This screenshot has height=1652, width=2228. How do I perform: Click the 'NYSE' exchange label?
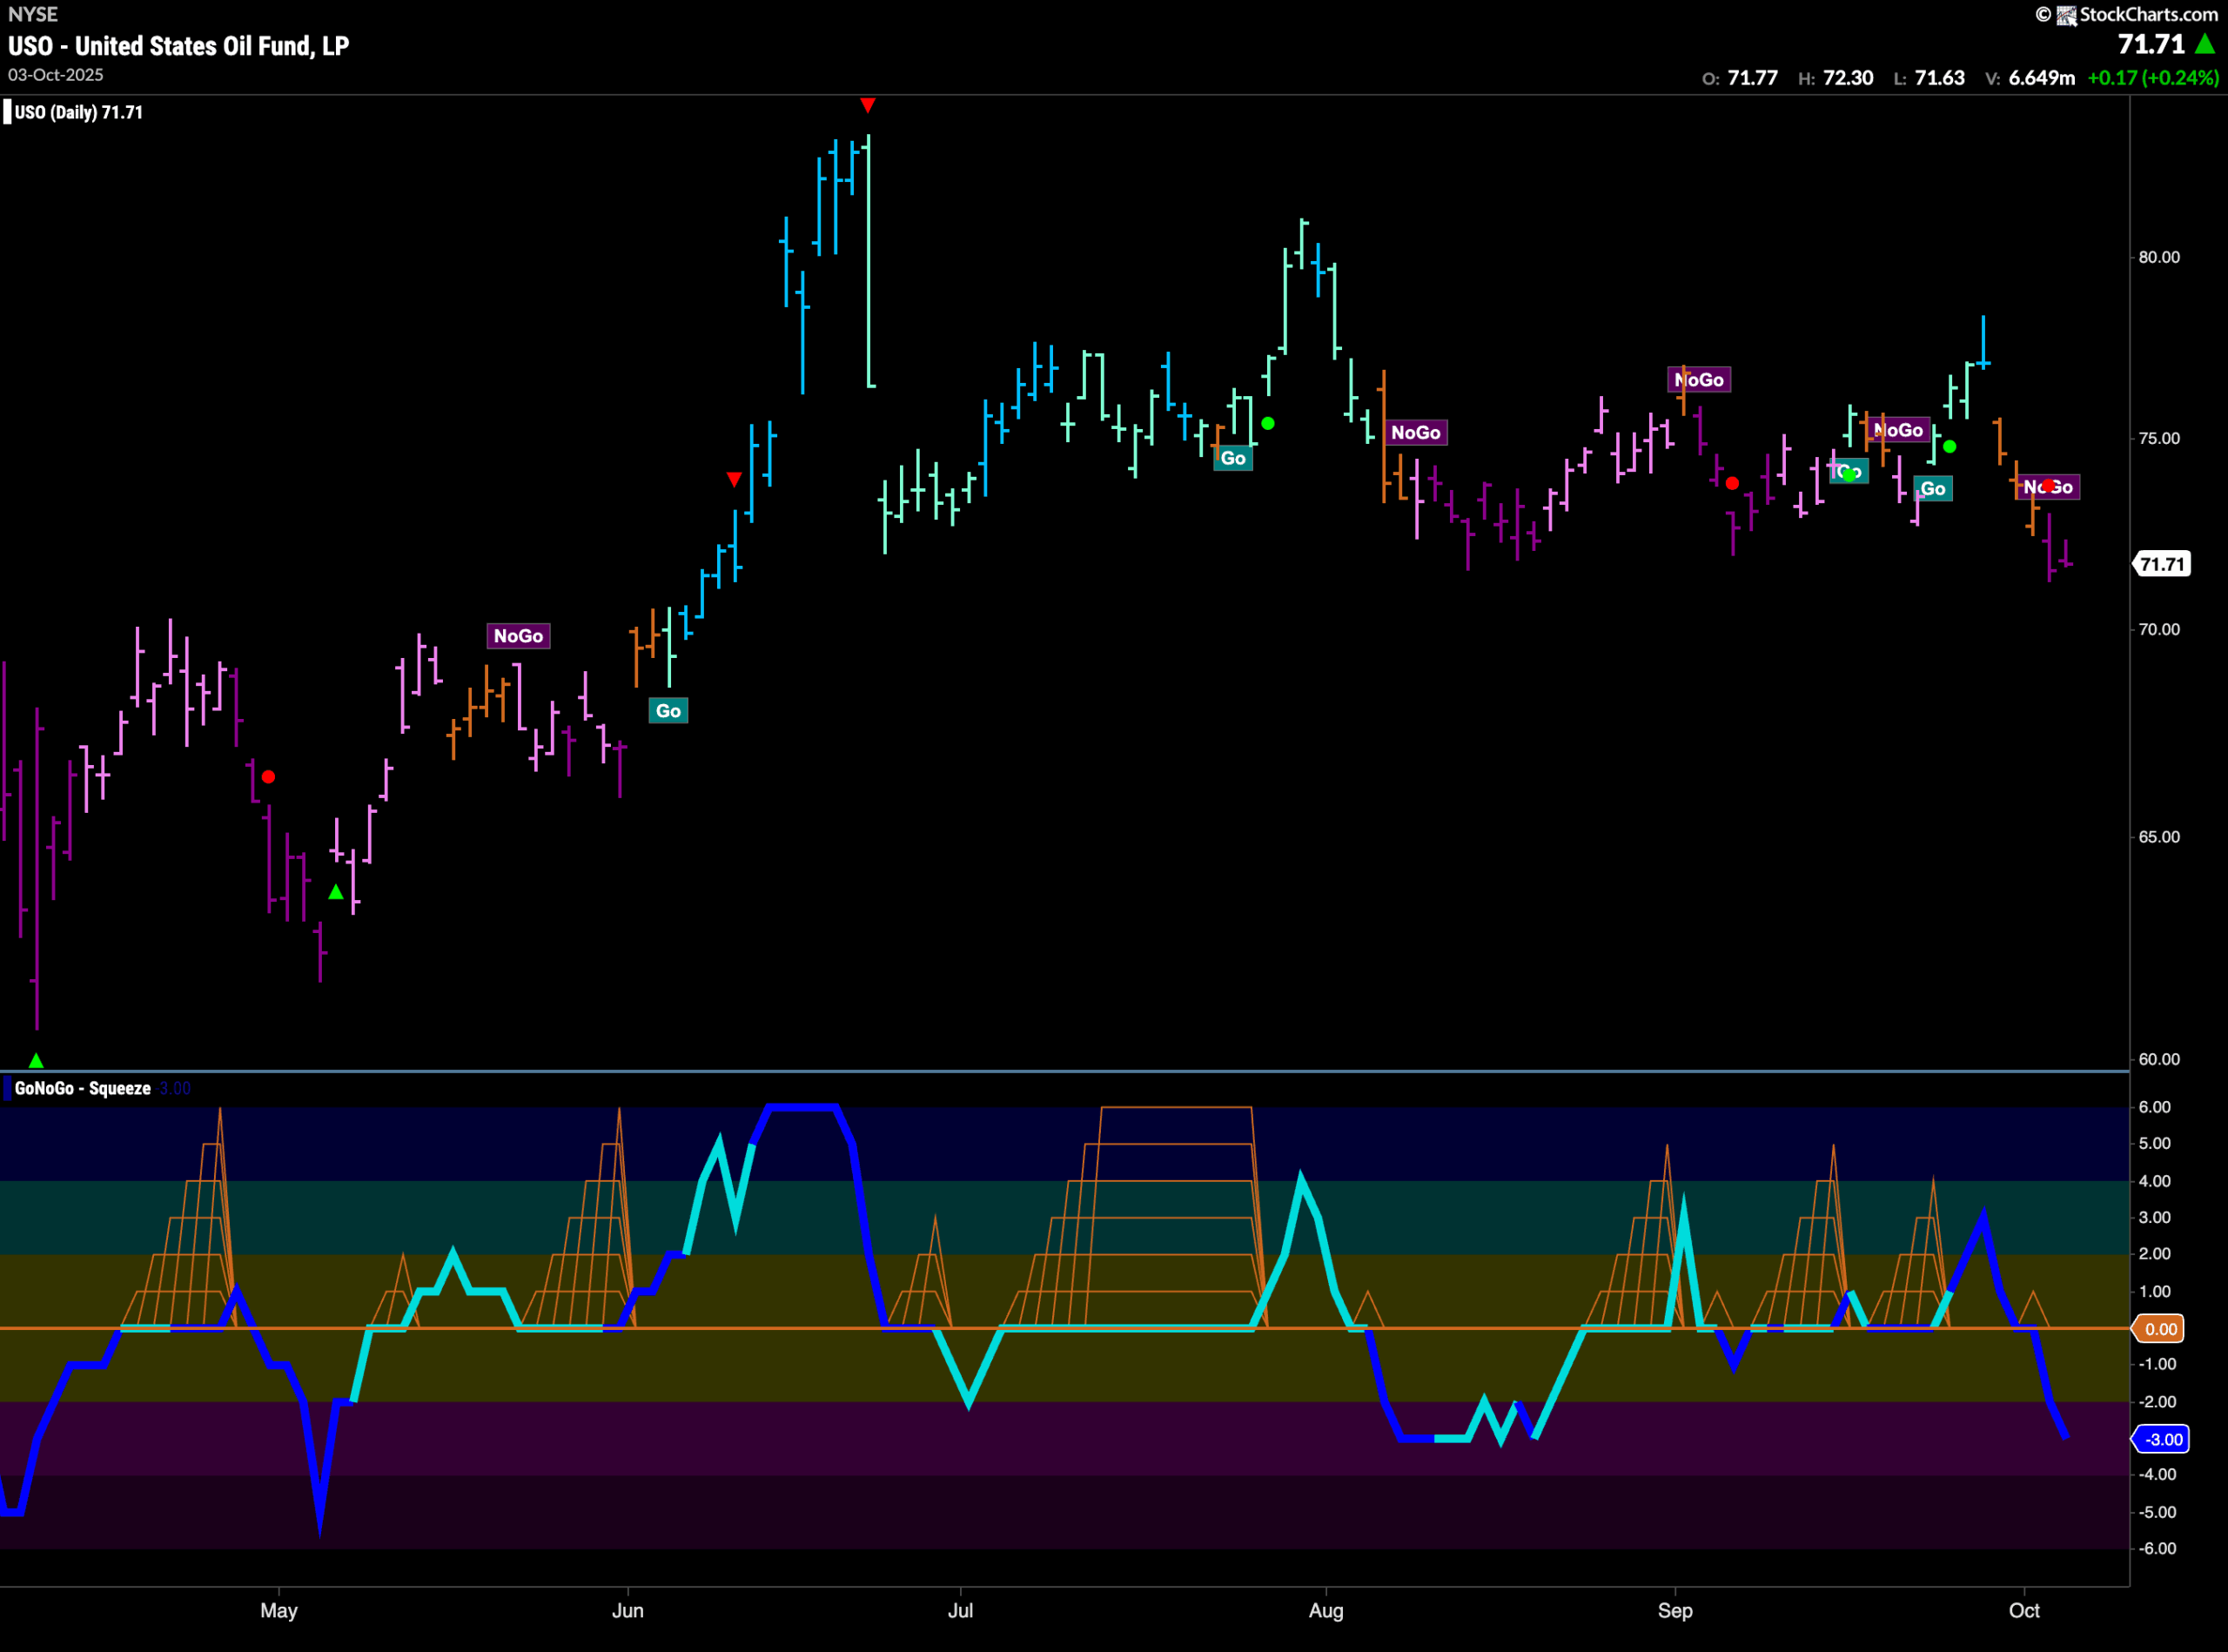tap(33, 14)
